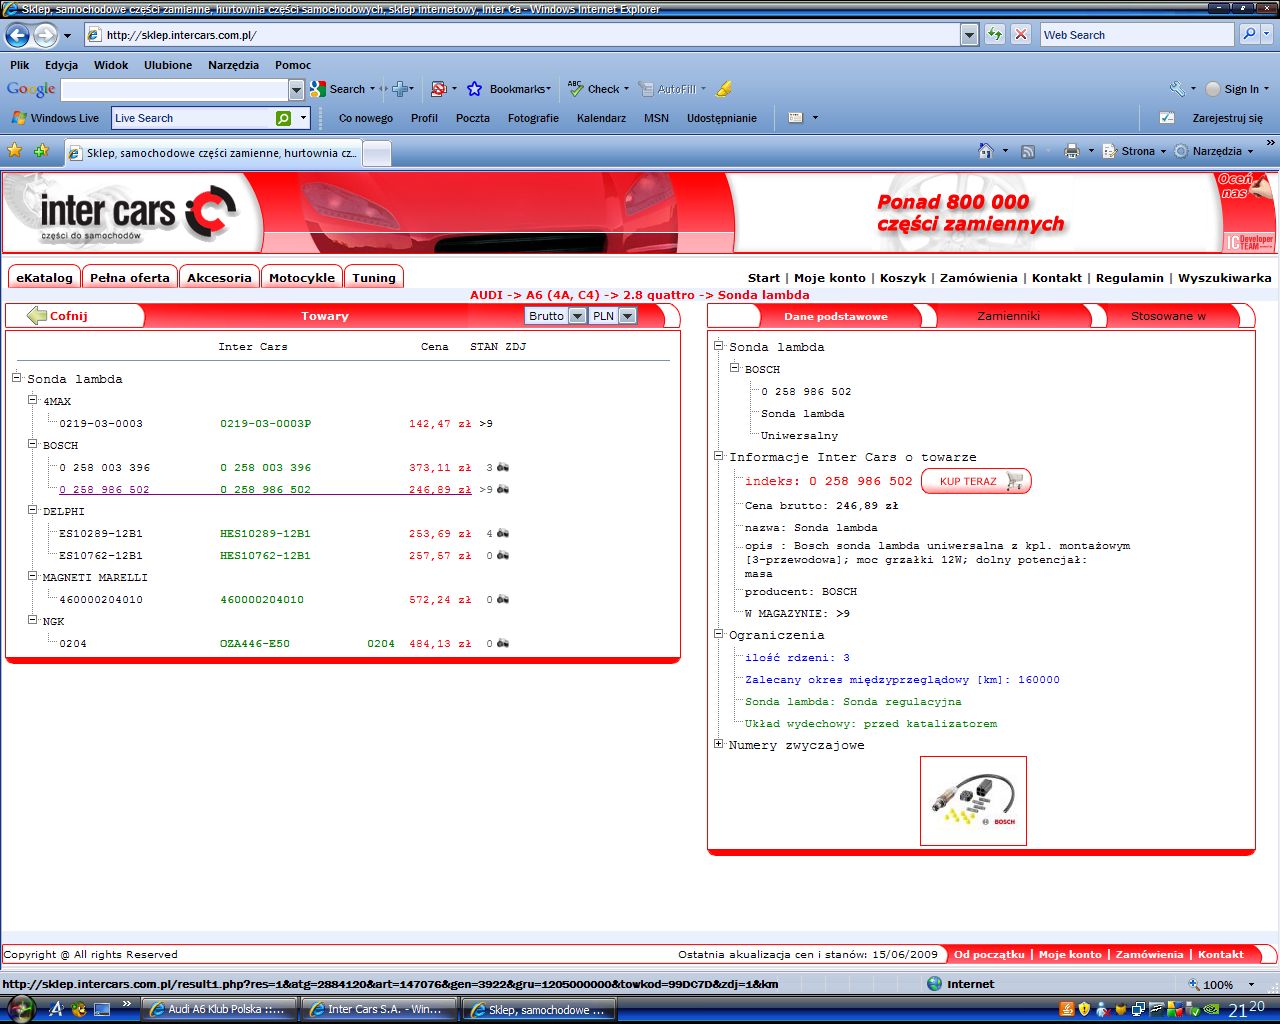This screenshot has height=1024, width=1280.
Task: Click the Google toolbar popup blocker icon
Action: pyautogui.click(x=438, y=89)
